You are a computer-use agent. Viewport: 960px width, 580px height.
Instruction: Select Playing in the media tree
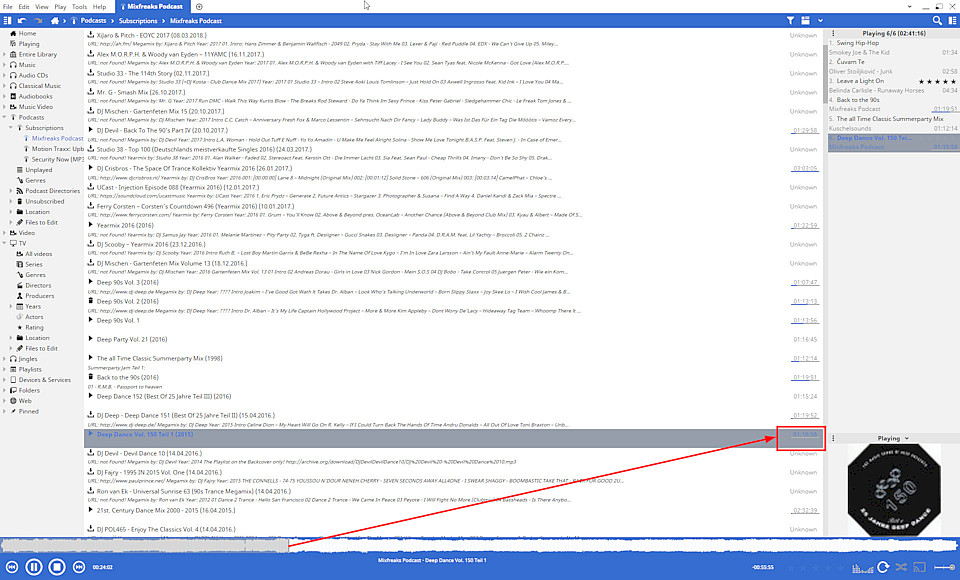click(29, 43)
